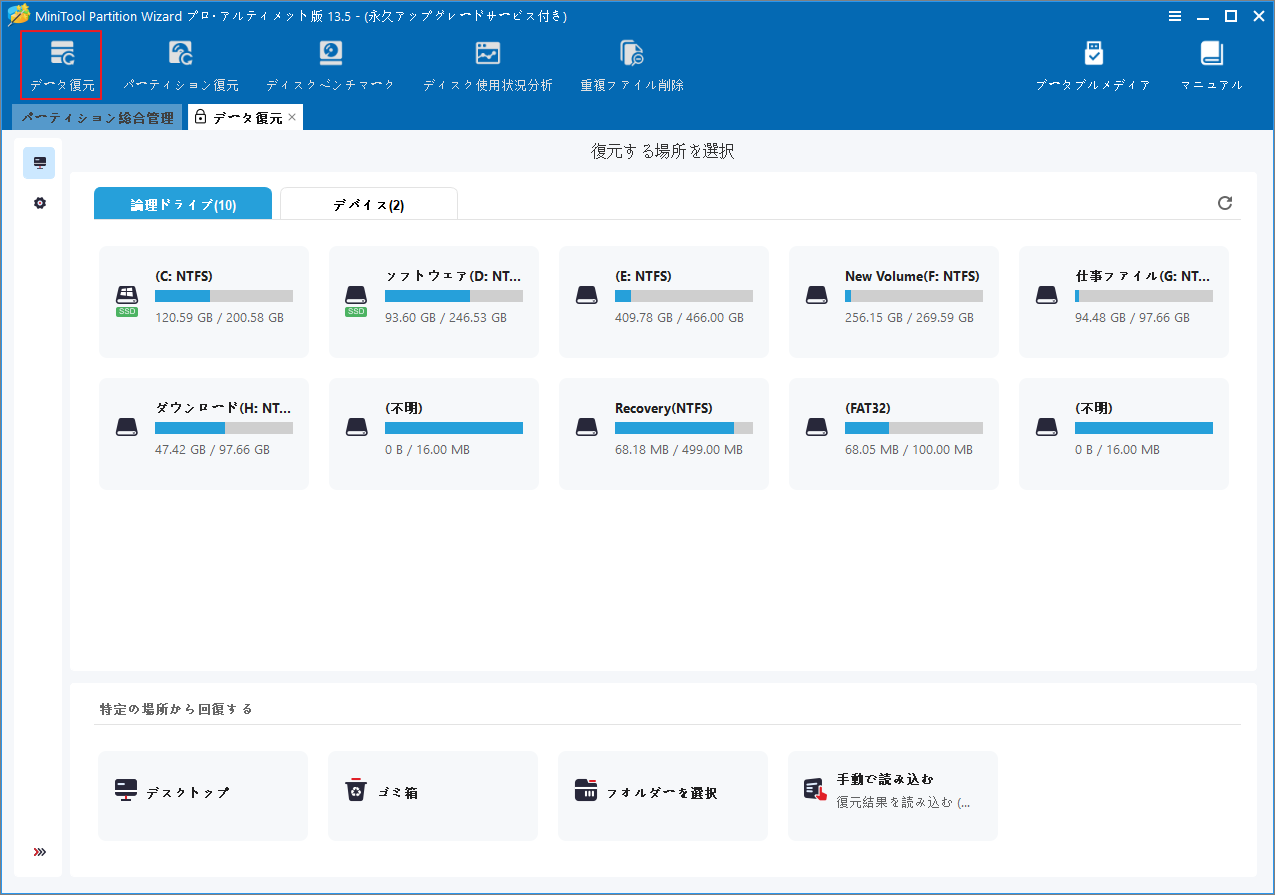Click フォルダーを選択 to choose a folder
1275x895 pixels.
663,796
